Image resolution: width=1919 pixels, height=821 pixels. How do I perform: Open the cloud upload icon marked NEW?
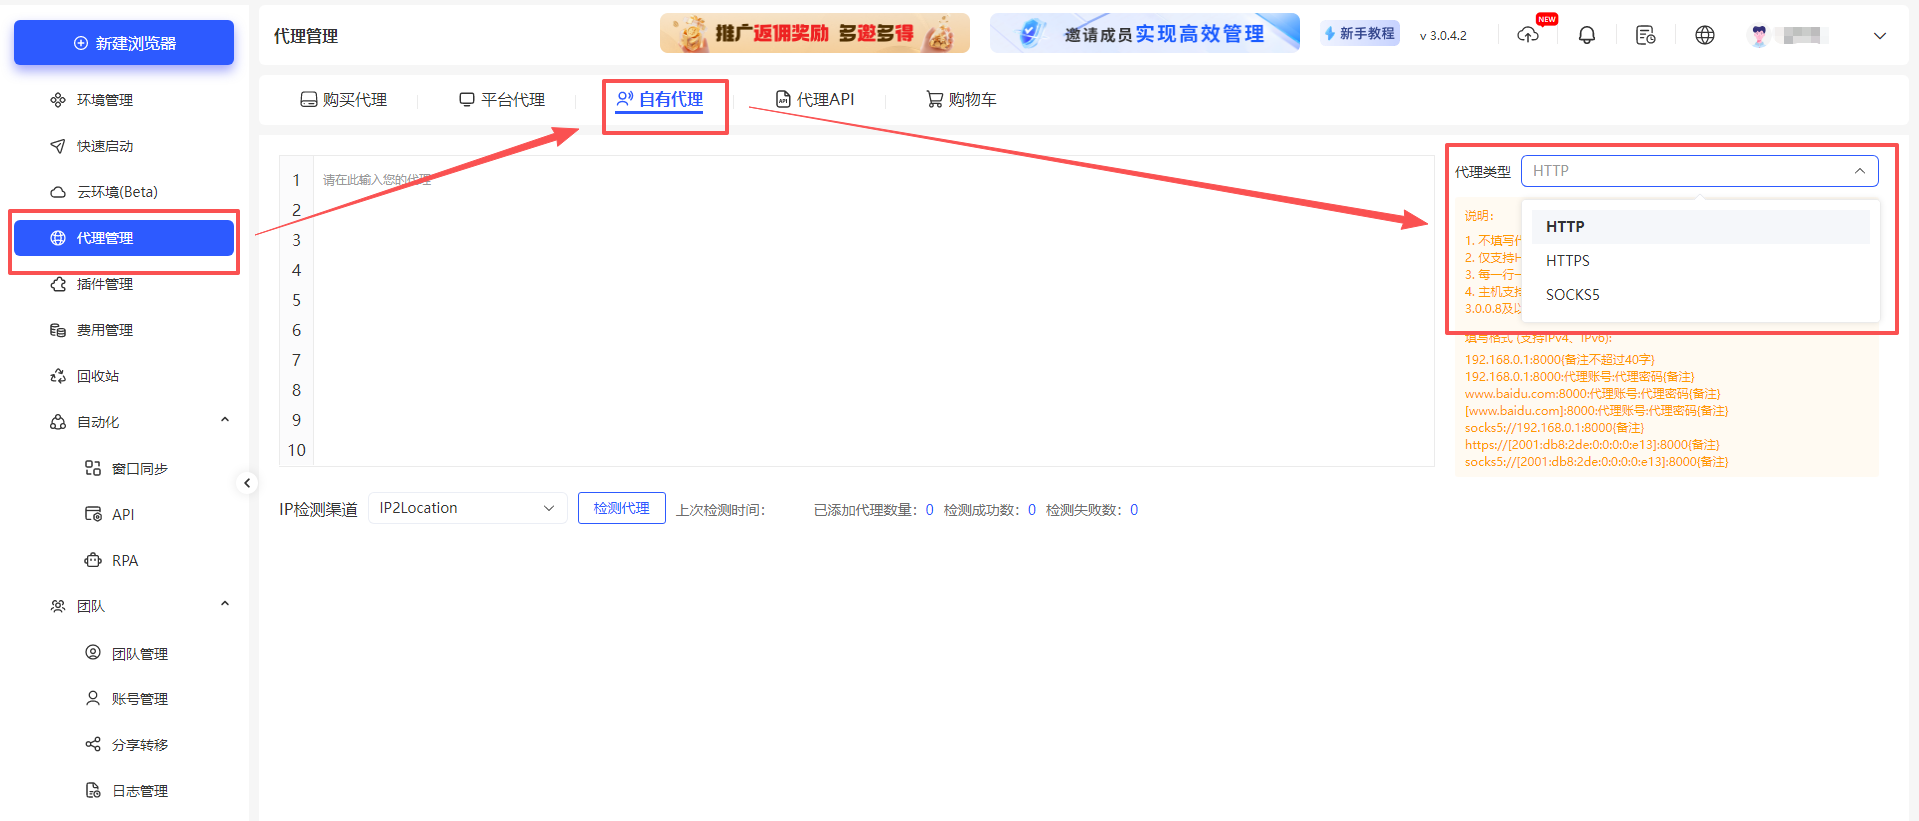pos(1528,35)
